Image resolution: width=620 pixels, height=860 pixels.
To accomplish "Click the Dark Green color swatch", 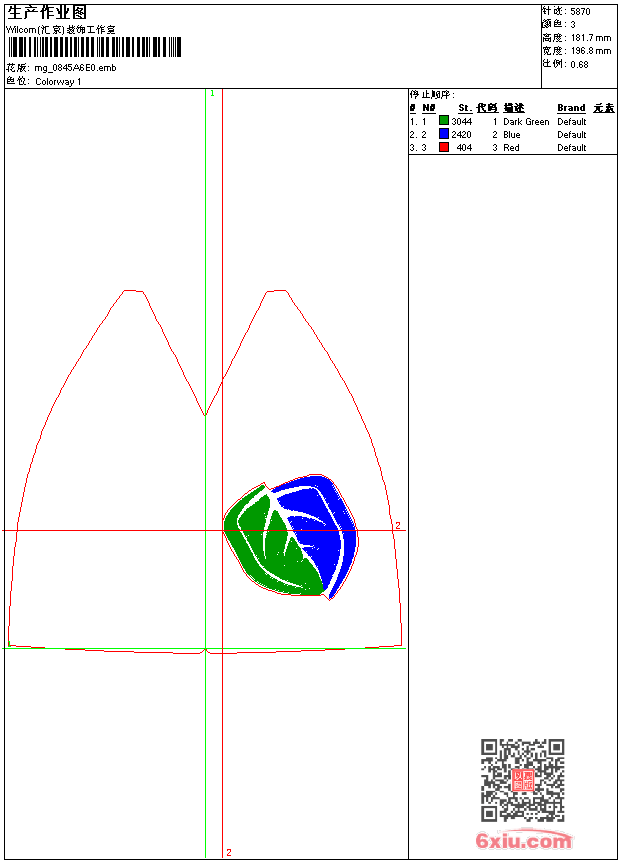I will [444, 121].
